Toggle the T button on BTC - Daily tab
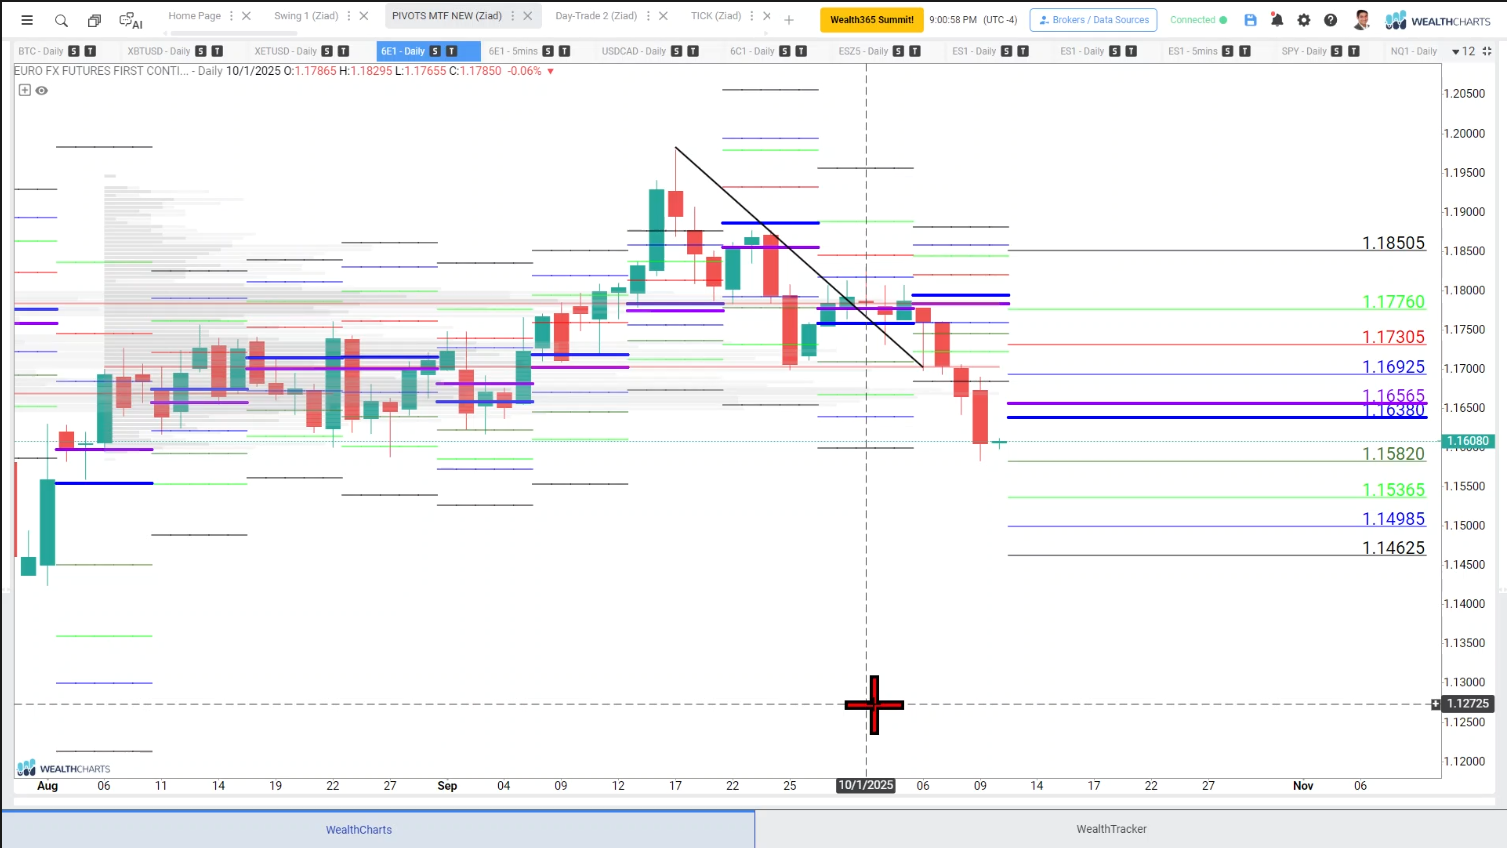This screenshot has width=1507, height=848. (x=90, y=51)
